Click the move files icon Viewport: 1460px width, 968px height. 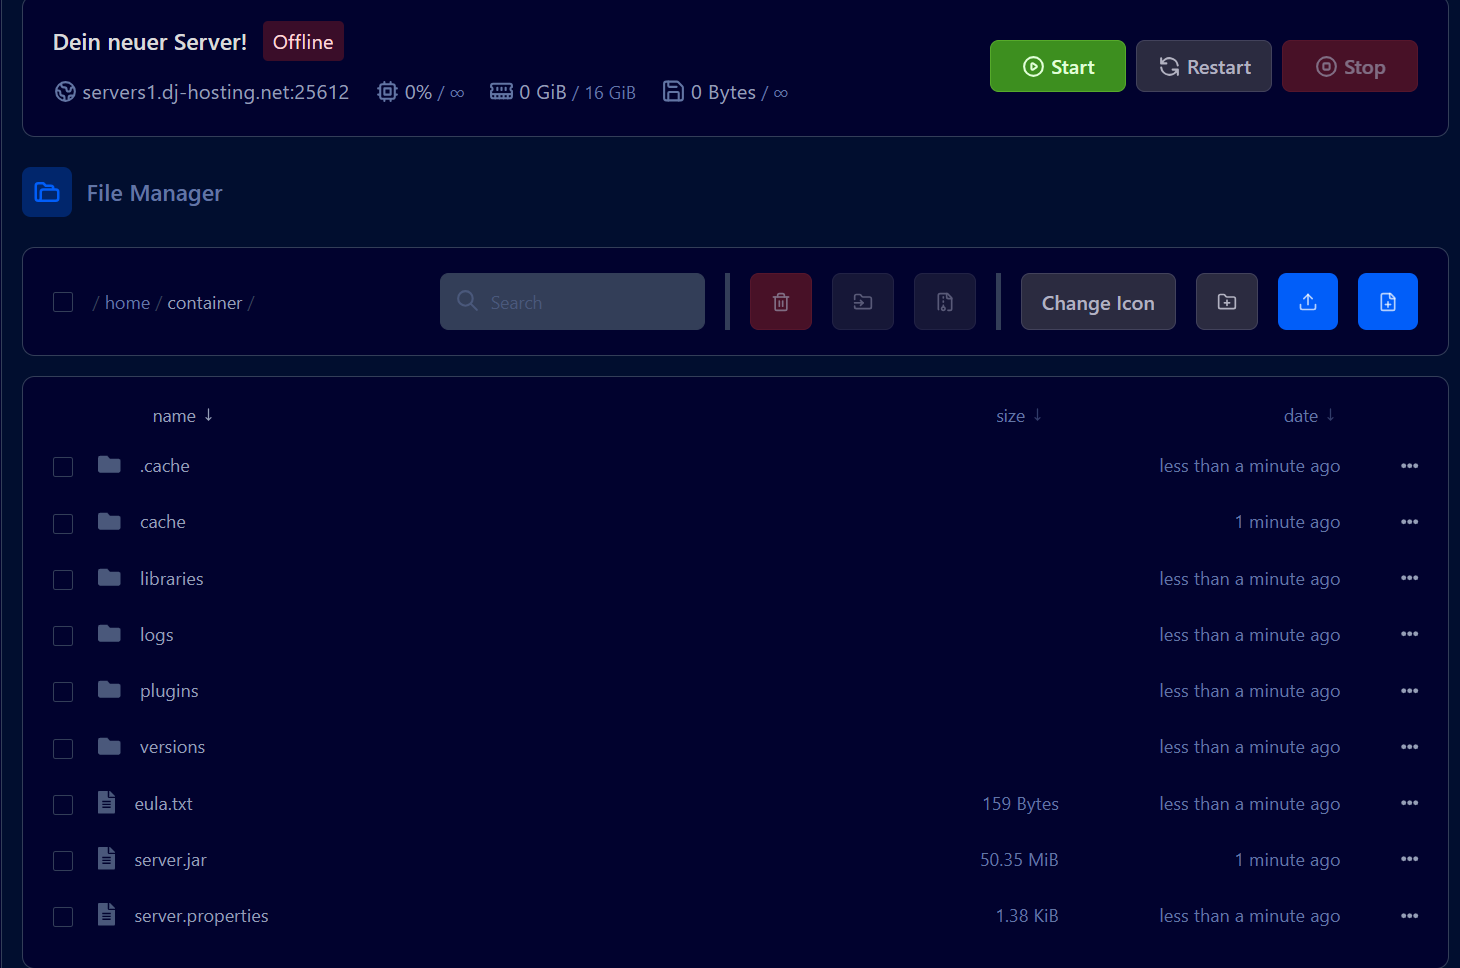(x=862, y=302)
